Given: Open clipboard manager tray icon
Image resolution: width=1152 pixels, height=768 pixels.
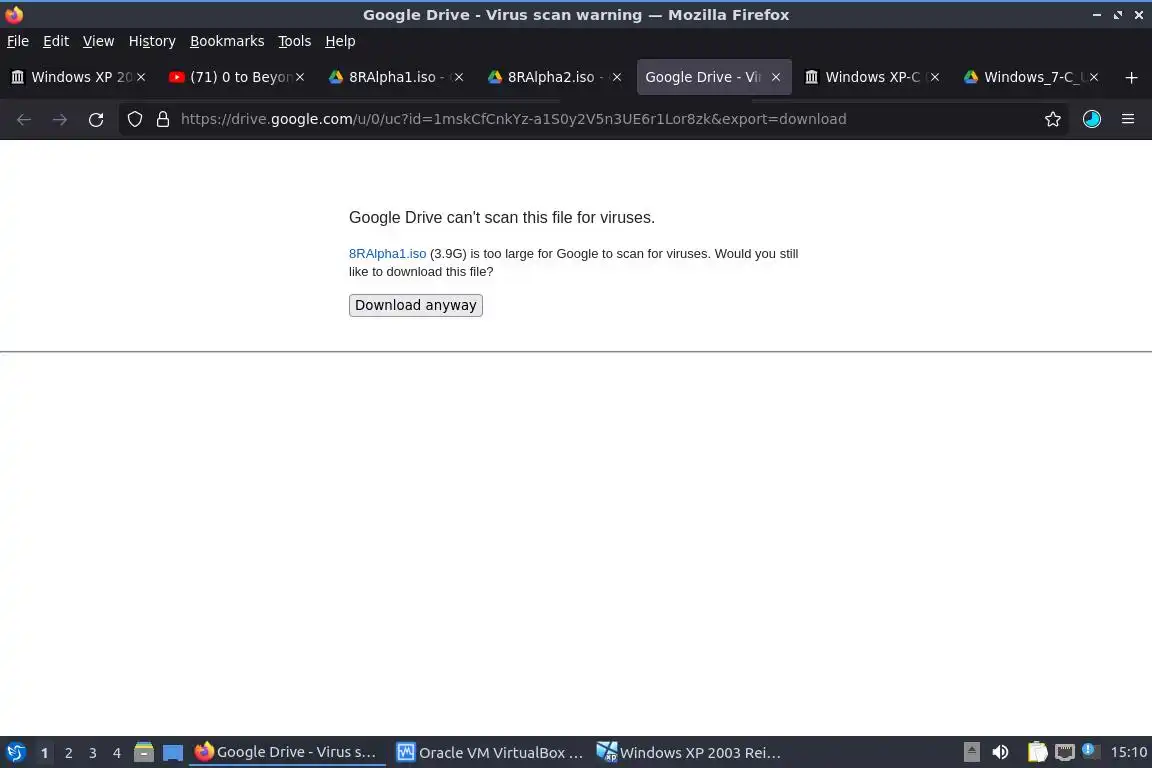Looking at the screenshot, I should 1037,752.
